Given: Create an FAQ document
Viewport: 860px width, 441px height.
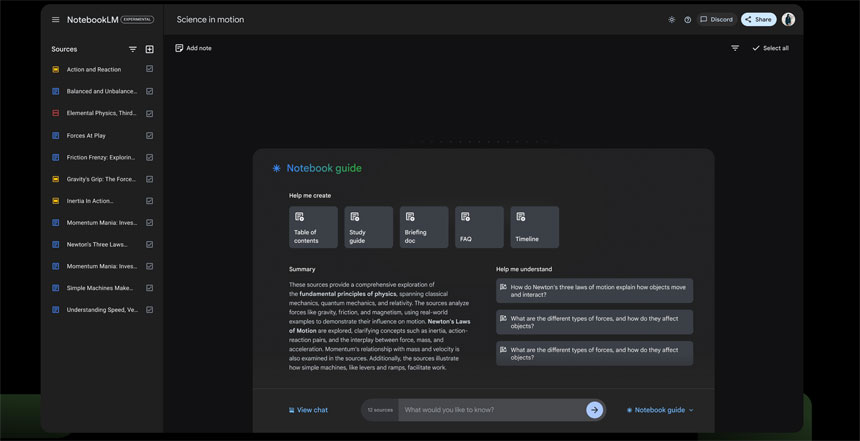Looking at the screenshot, I should (479, 227).
